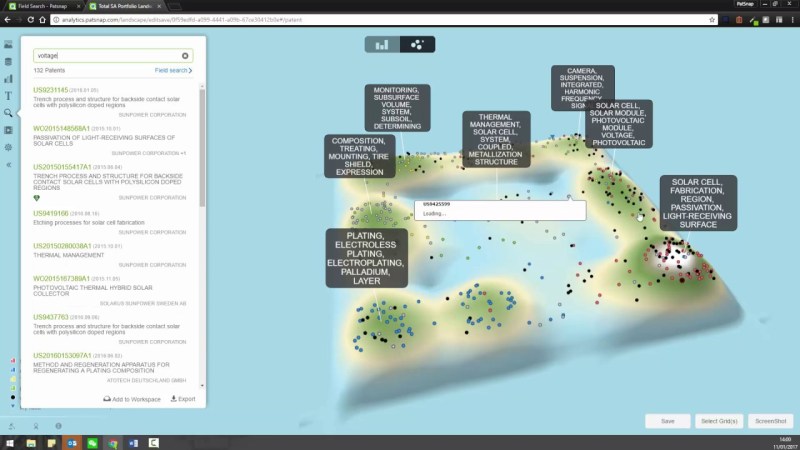
Task: Open patent US9419166
Action: [x=51, y=213]
